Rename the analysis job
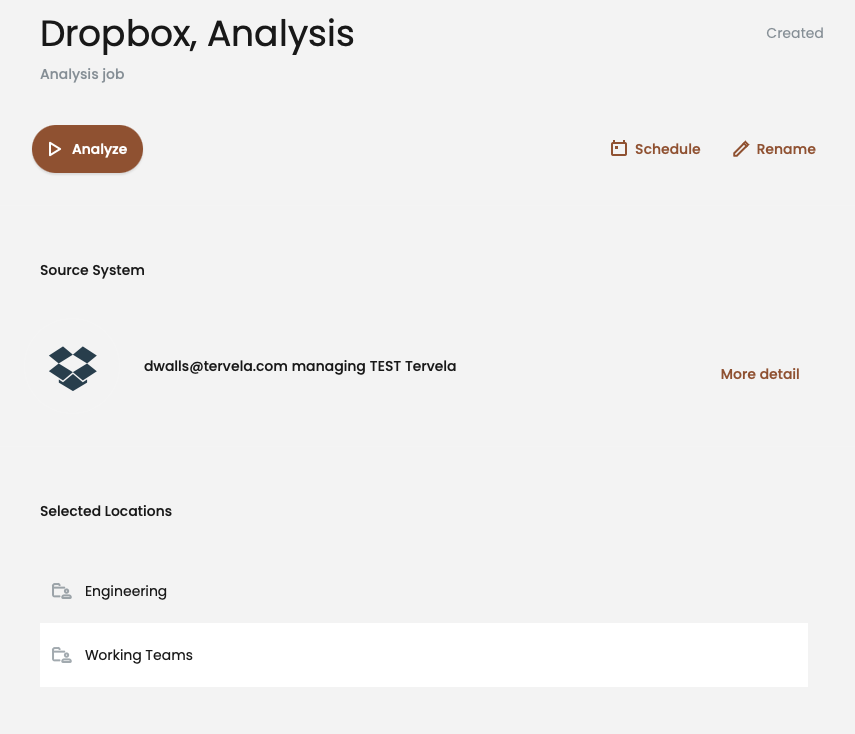The image size is (855, 734). [x=774, y=149]
